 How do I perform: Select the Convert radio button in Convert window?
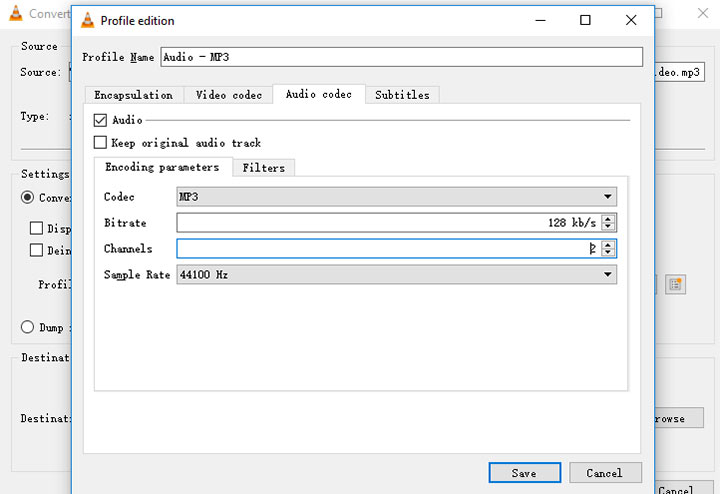click(28, 197)
